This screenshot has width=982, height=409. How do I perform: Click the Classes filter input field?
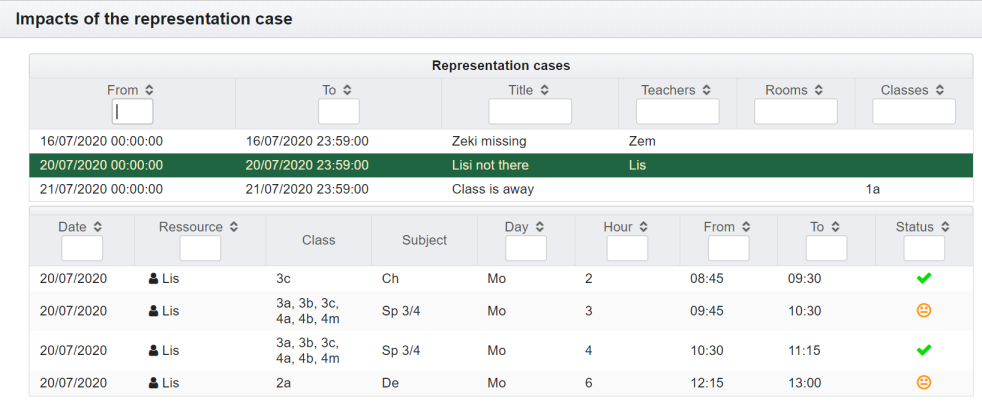tap(914, 111)
